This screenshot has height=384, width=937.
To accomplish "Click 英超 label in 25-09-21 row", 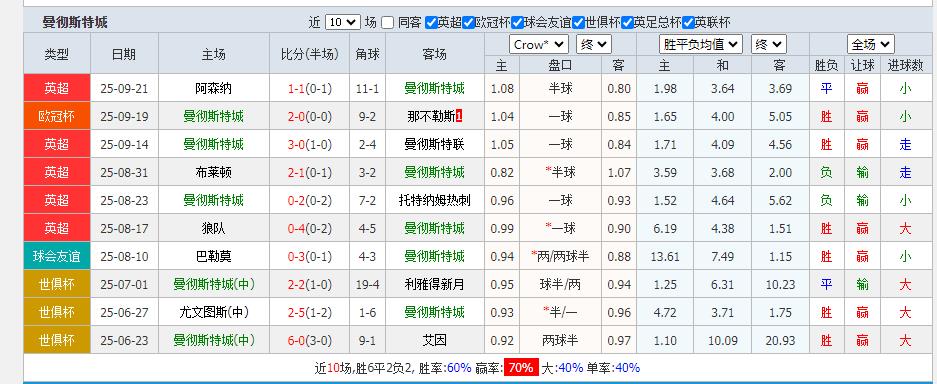I will [57, 88].
